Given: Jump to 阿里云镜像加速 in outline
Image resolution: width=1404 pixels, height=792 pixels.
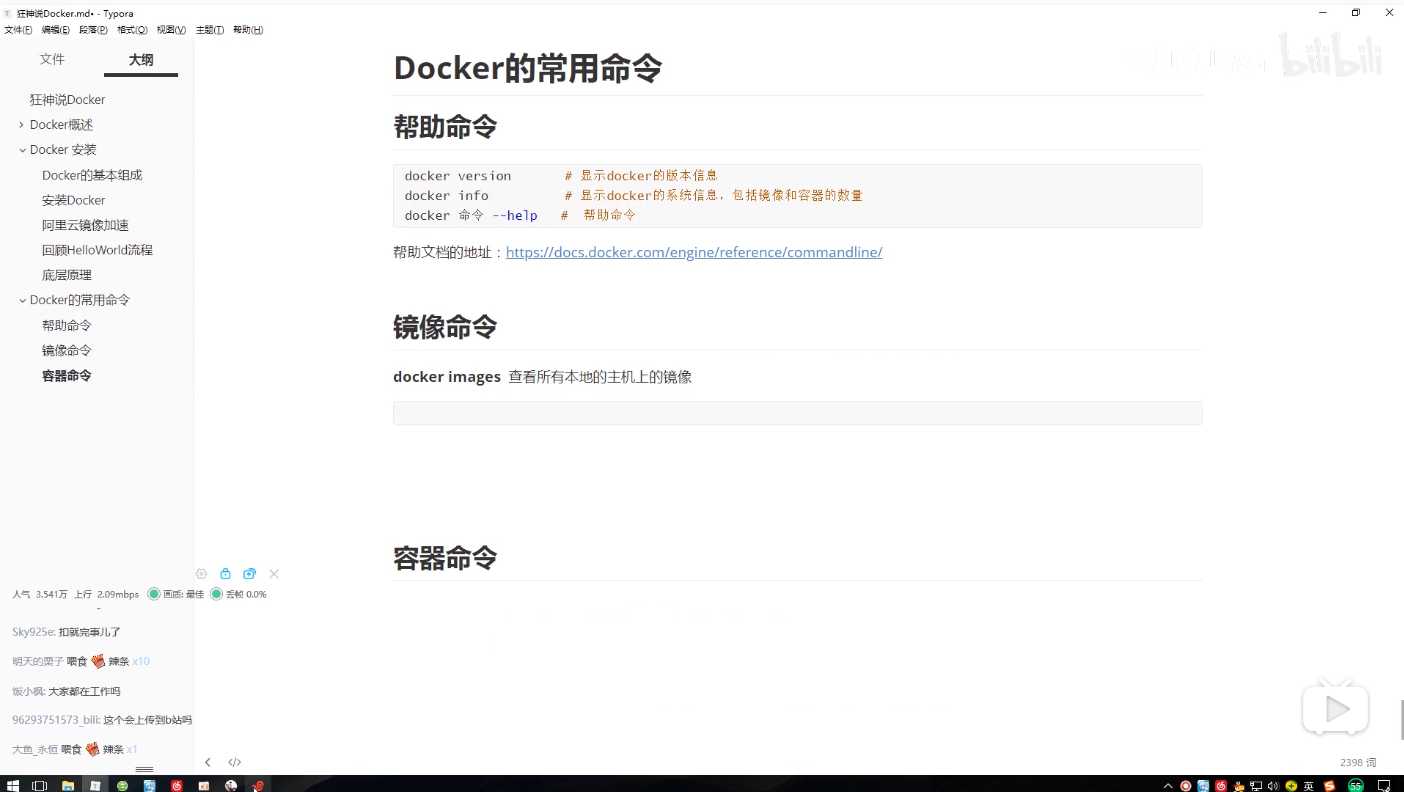Looking at the screenshot, I should click(x=85, y=225).
